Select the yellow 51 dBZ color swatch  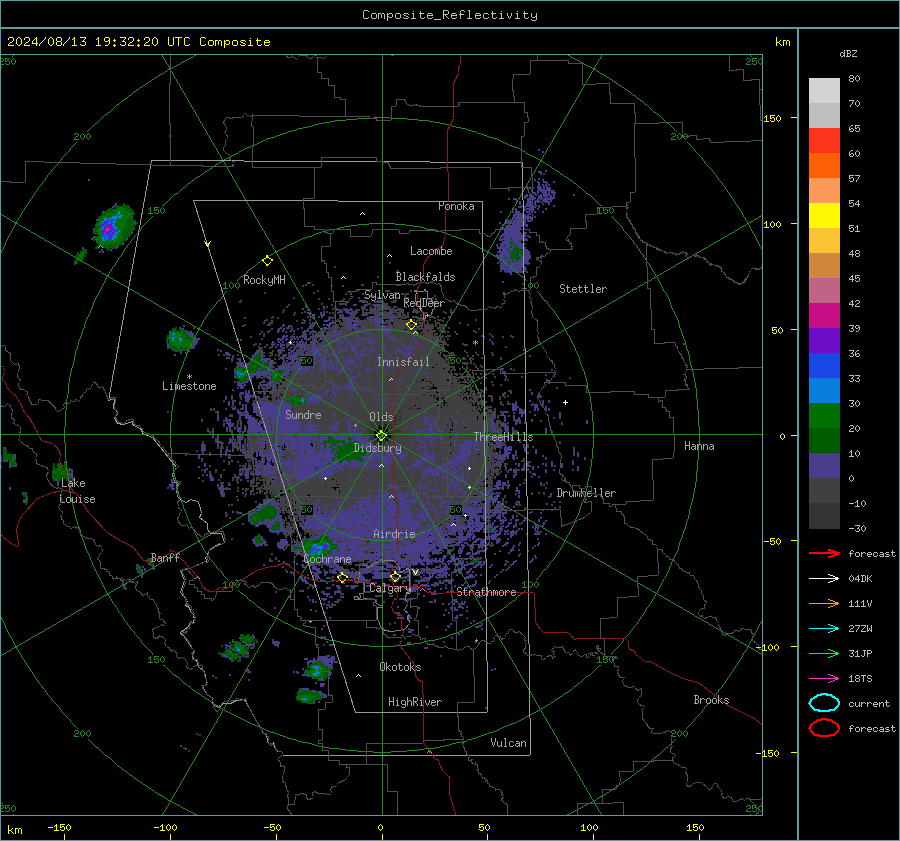click(x=824, y=215)
